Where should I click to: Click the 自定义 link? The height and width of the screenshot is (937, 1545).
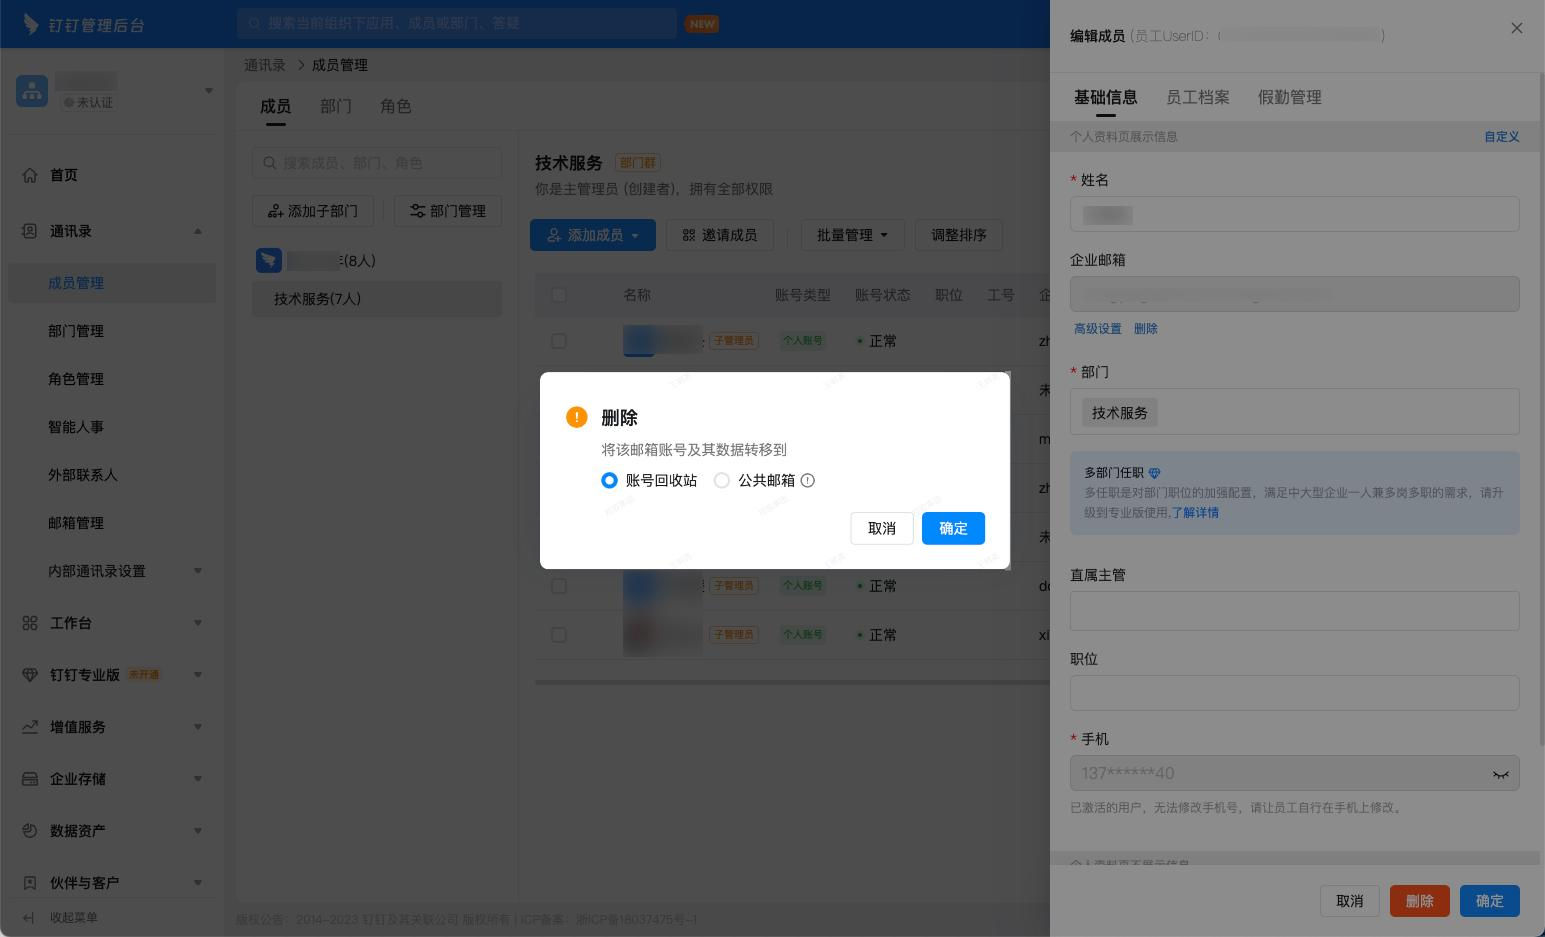point(1502,136)
